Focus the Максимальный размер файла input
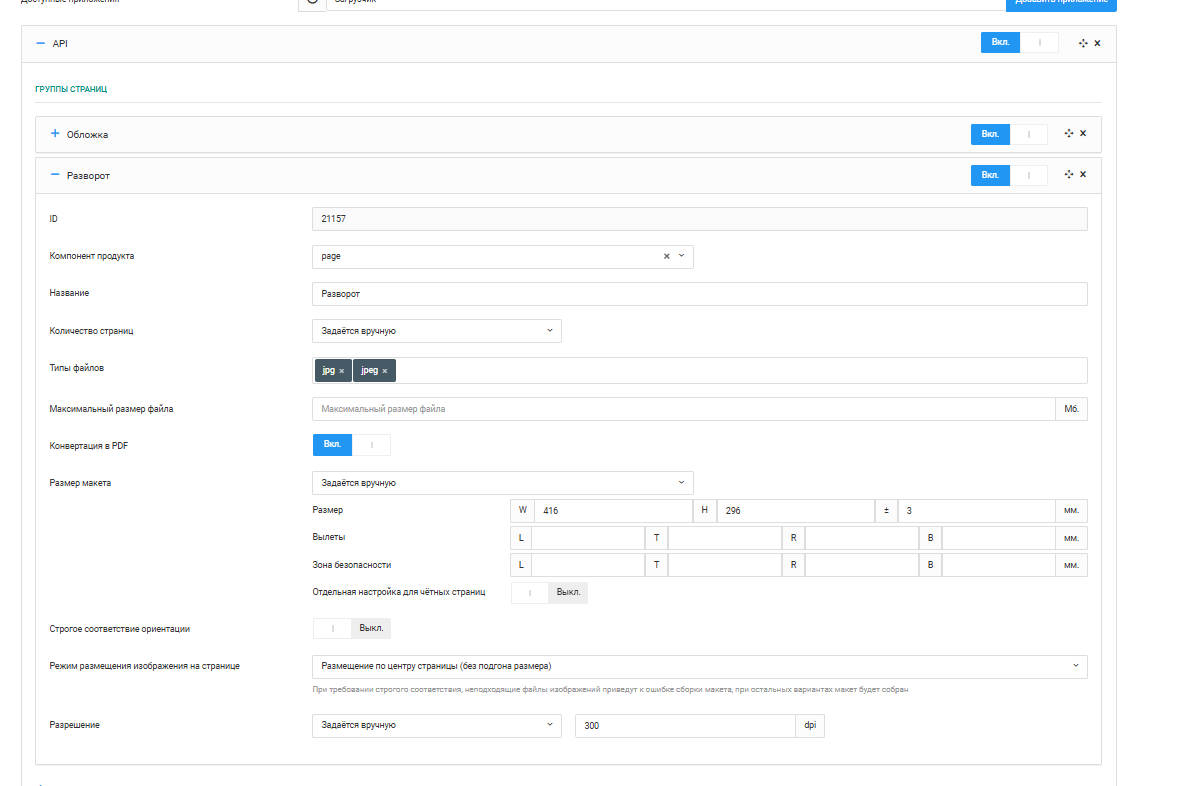The image size is (1185, 786). click(x=683, y=409)
